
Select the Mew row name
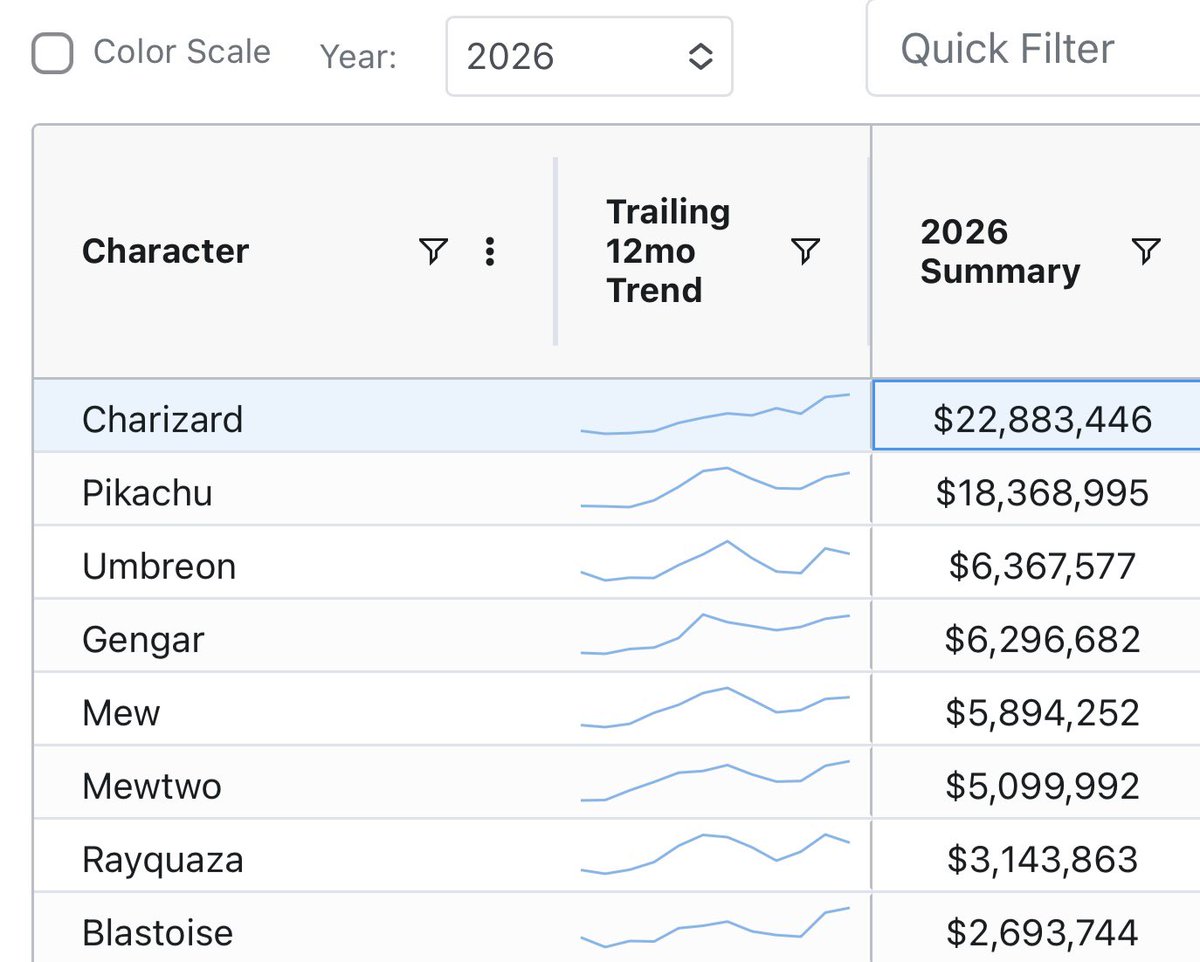click(x=121, y=713)
